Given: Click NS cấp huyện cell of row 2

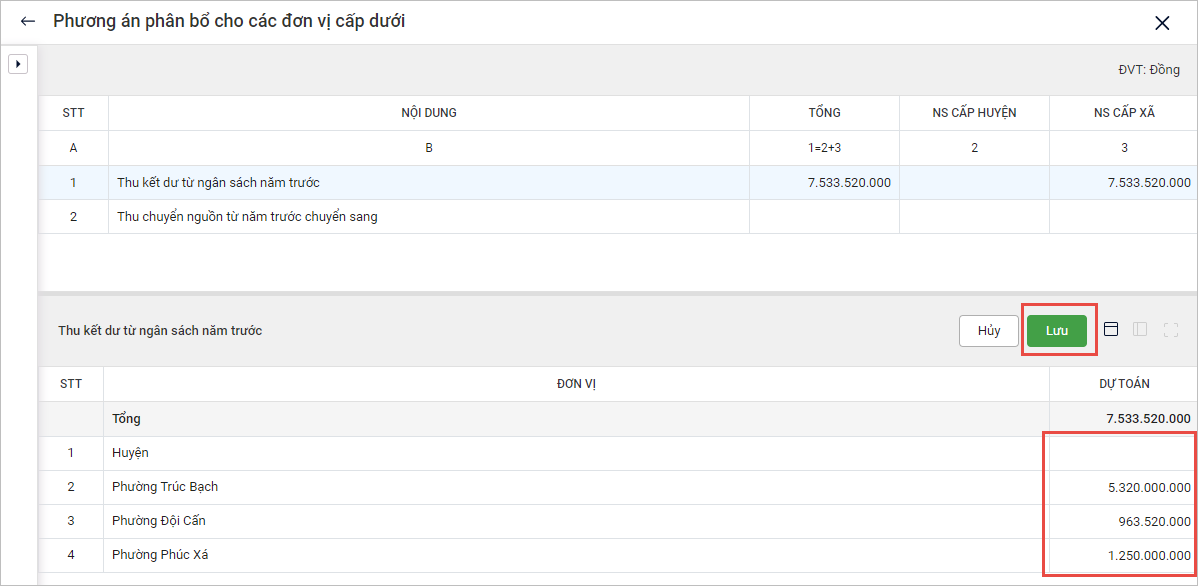Looking at the screenshot, I should click(974, 216).
